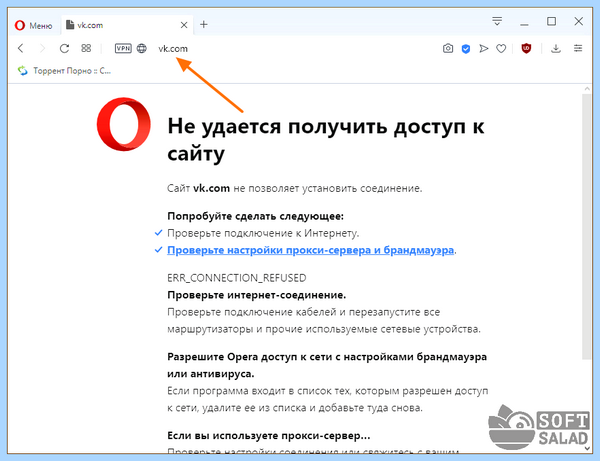This screenshot has width=600, height=461.
Task: Close the vk.com tab
Action: [x=184, y=25]
